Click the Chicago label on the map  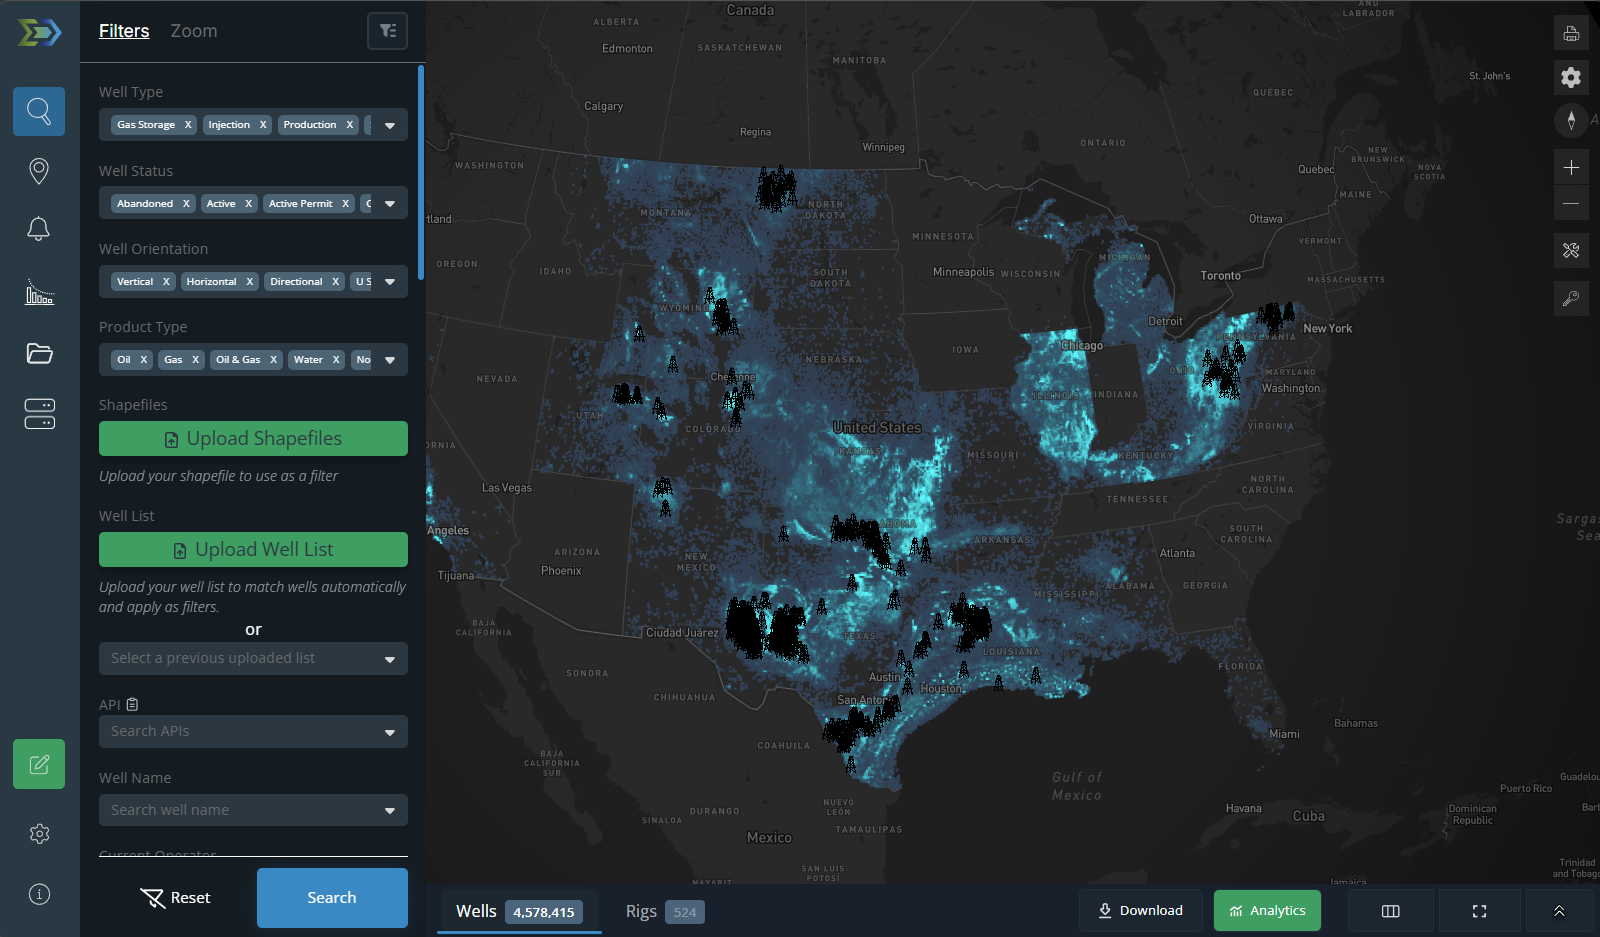point(1082,346)
